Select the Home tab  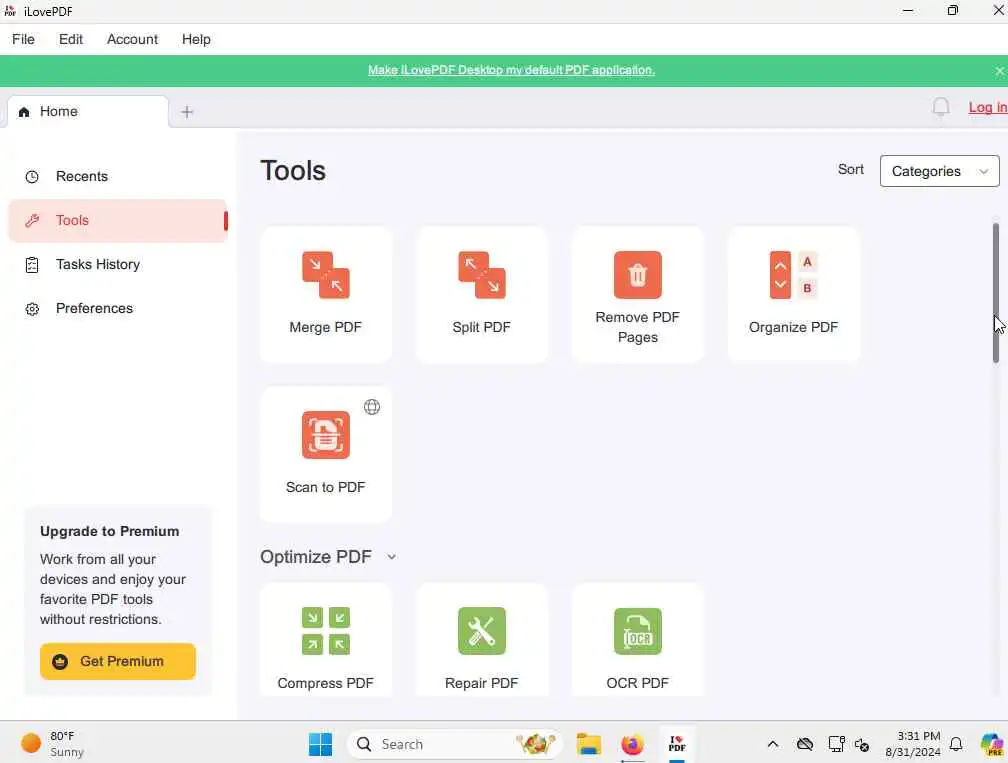[88, 112]
